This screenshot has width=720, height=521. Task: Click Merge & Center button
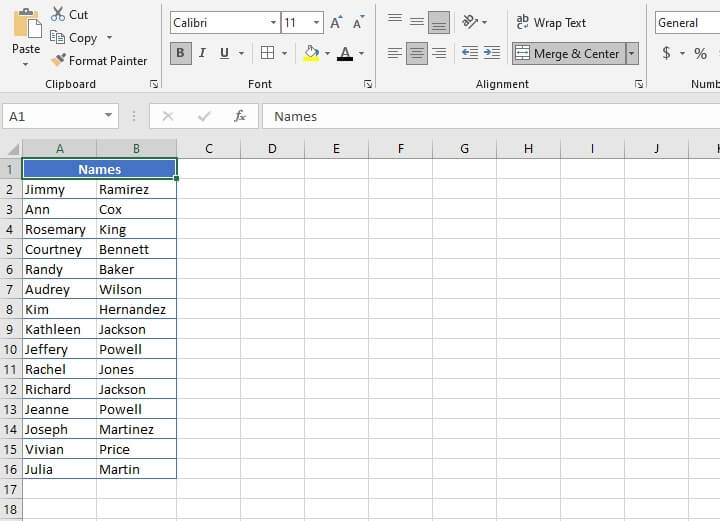point(568,54)
